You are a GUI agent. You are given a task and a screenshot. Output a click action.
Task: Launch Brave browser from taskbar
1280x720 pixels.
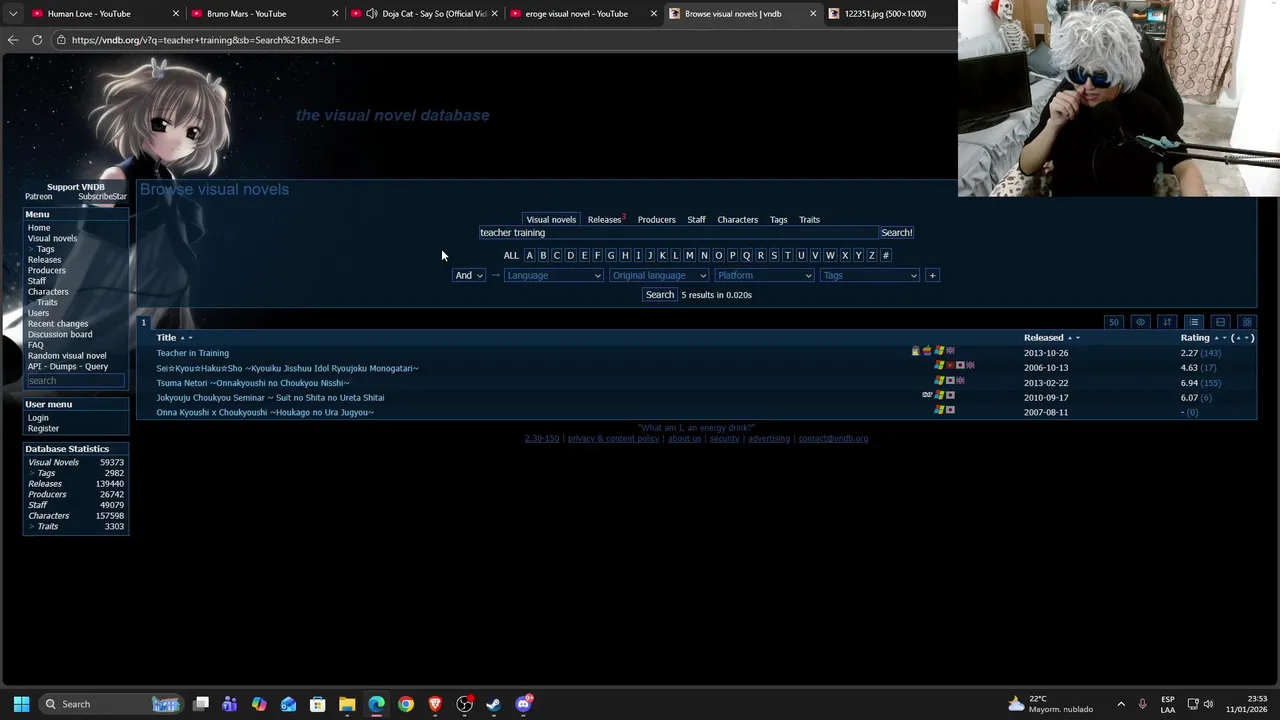click(x=435, y=704)
